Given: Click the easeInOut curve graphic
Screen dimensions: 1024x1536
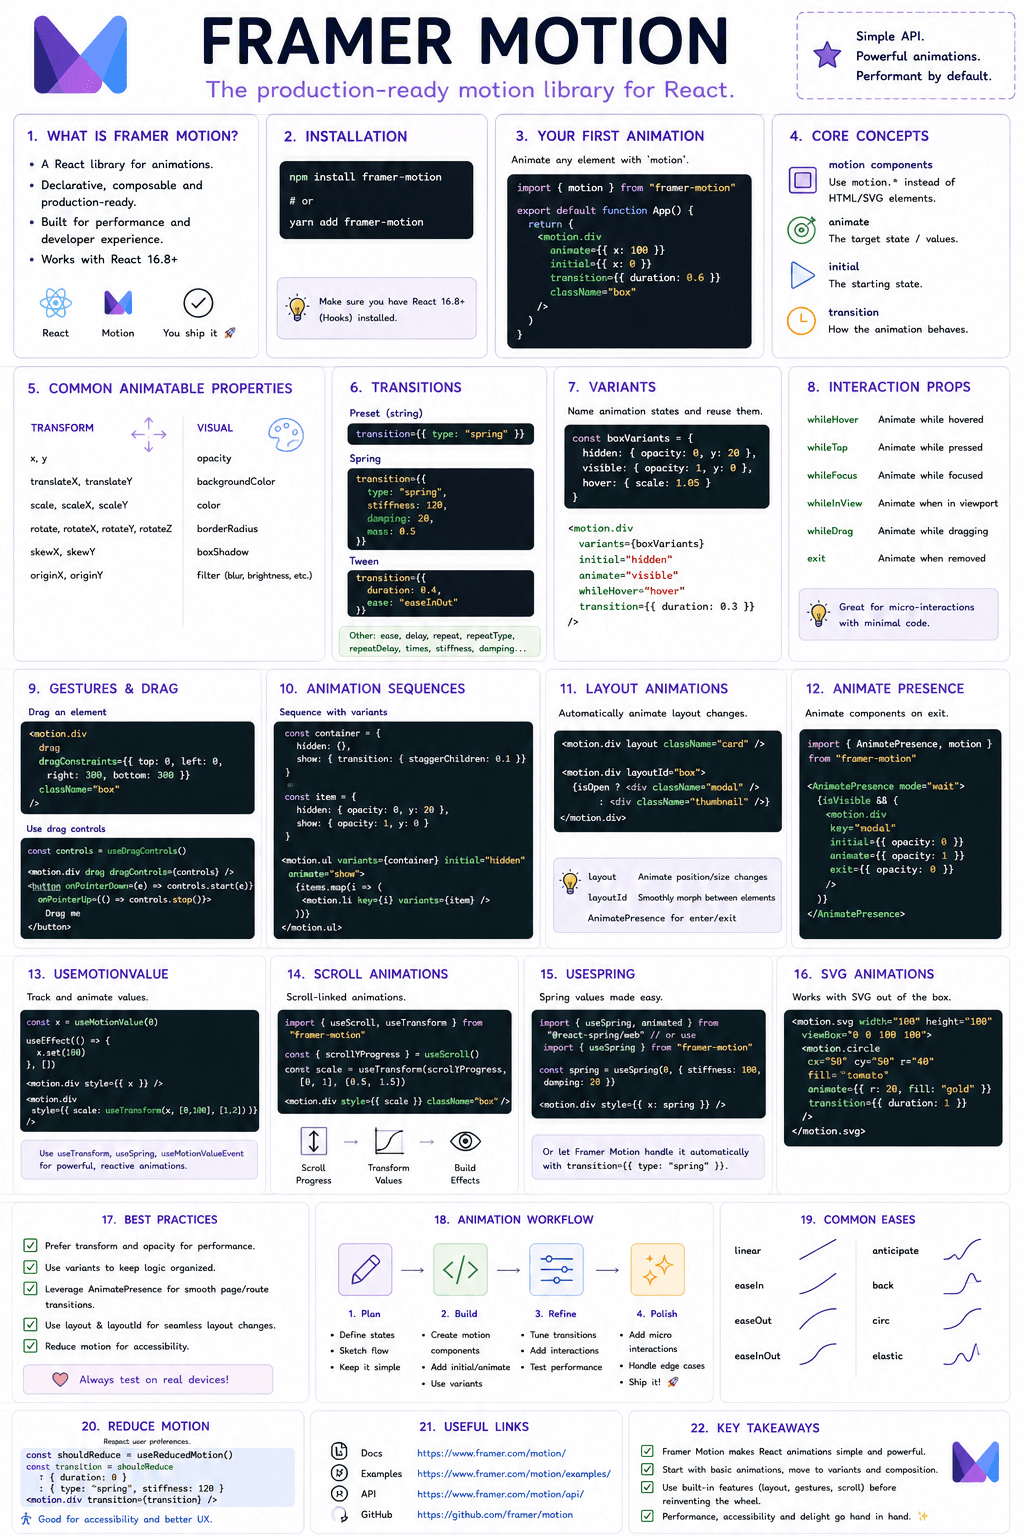Looking at the screenshot, I should click(x=817, y=1355).
